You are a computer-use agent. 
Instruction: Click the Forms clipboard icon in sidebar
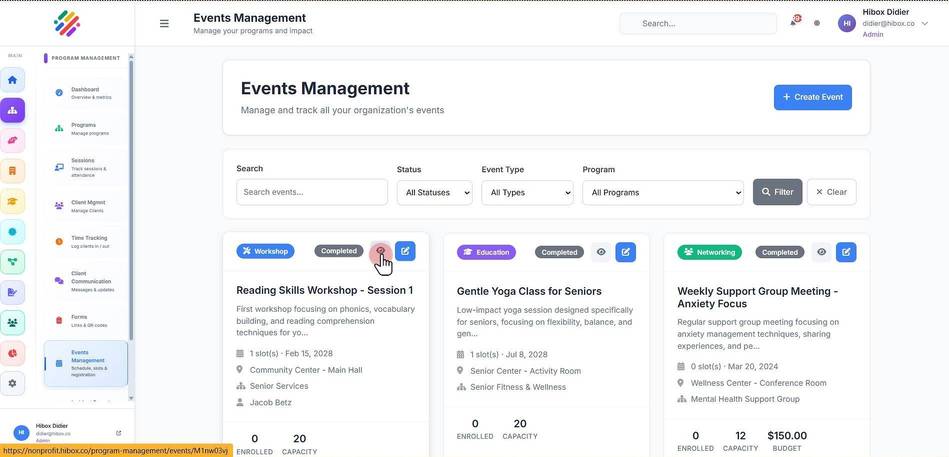[x=59, y=320]
